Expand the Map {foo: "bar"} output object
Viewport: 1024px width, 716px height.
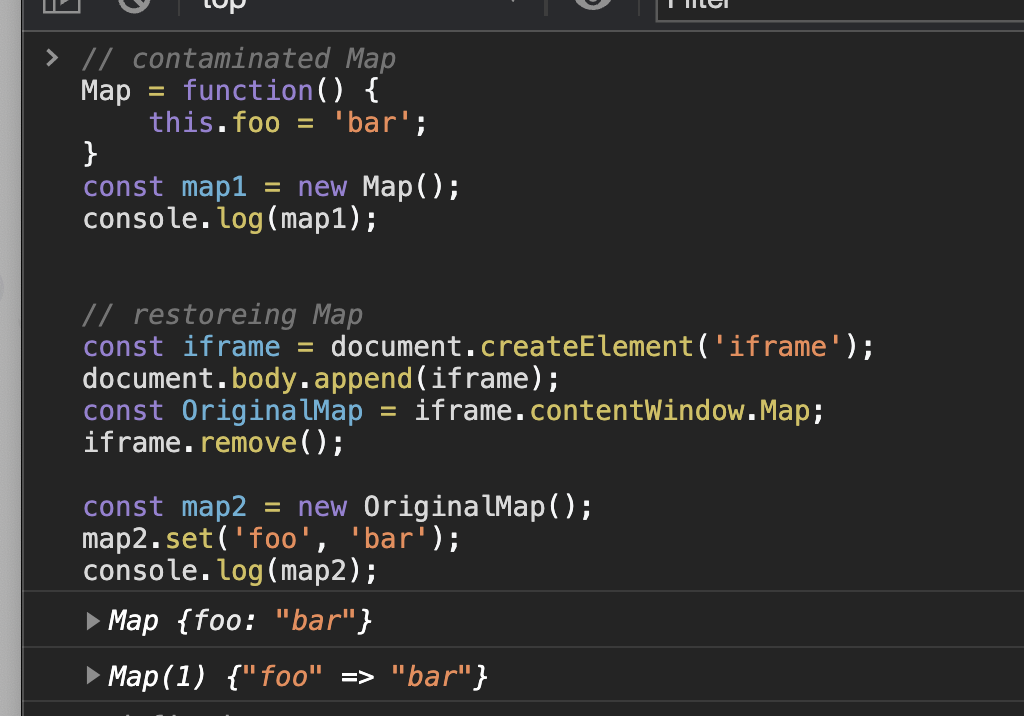coord(93,621)
